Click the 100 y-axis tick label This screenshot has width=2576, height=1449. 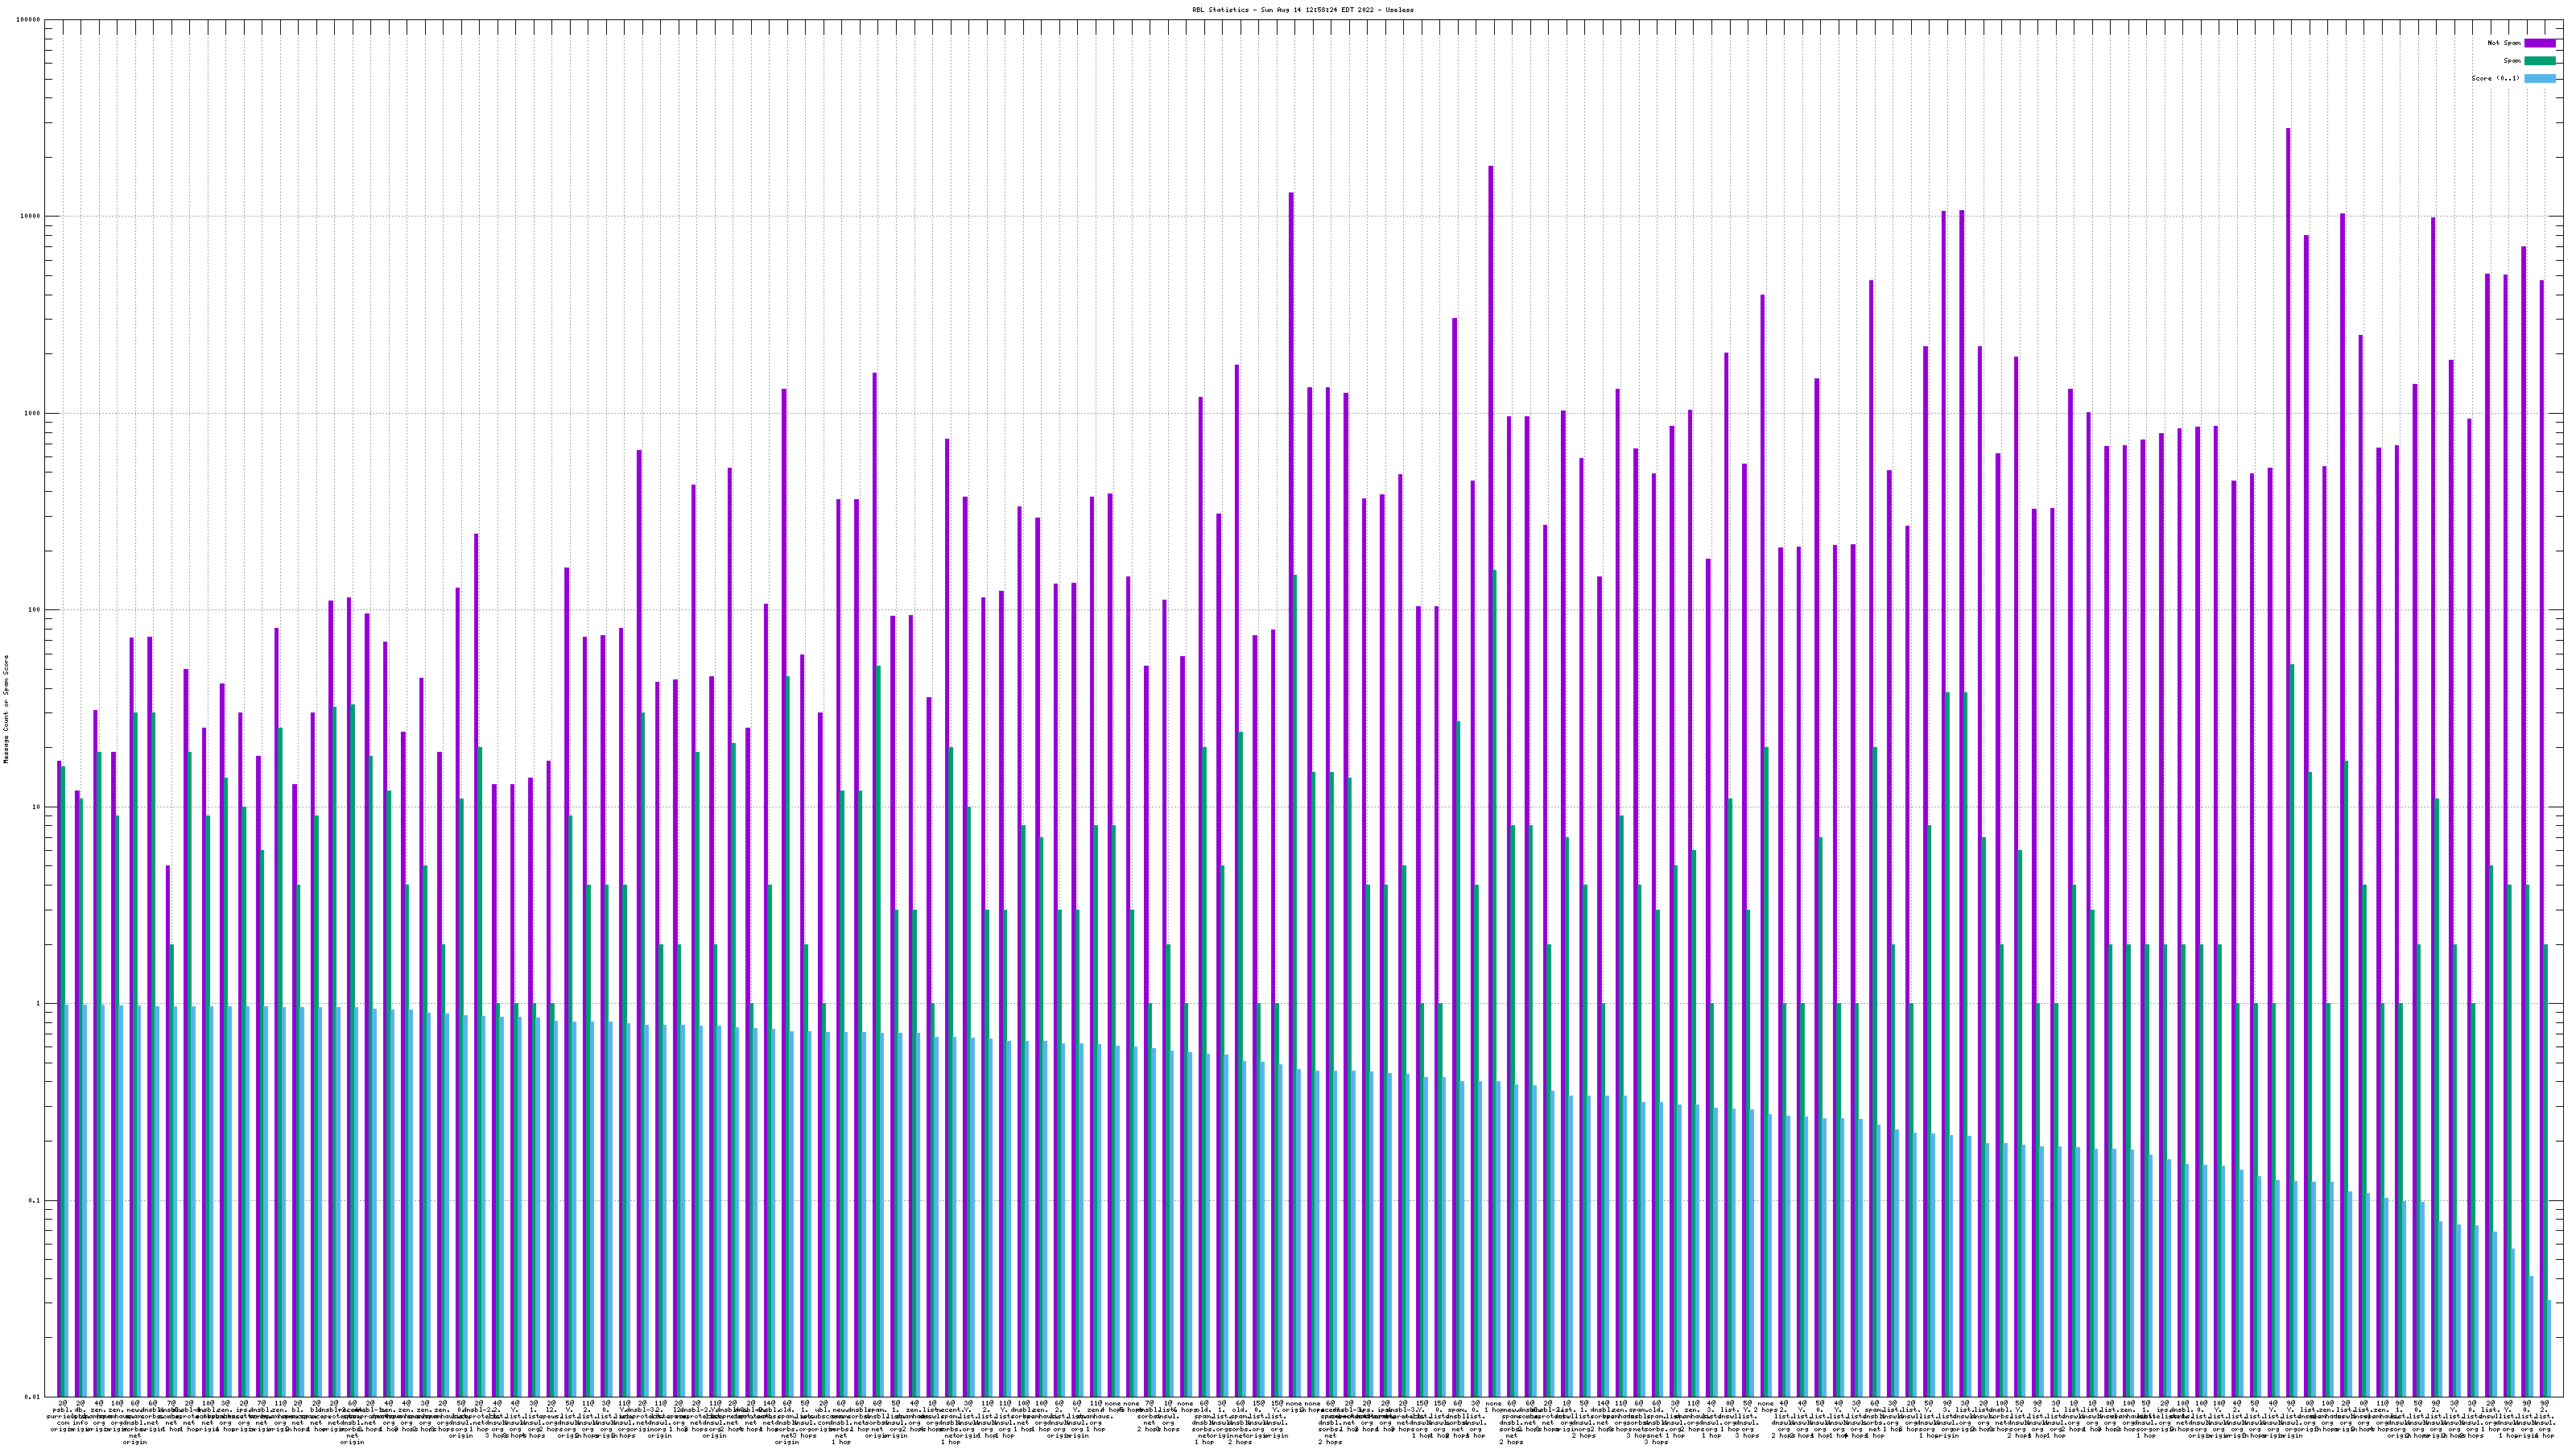click(35, 610)
